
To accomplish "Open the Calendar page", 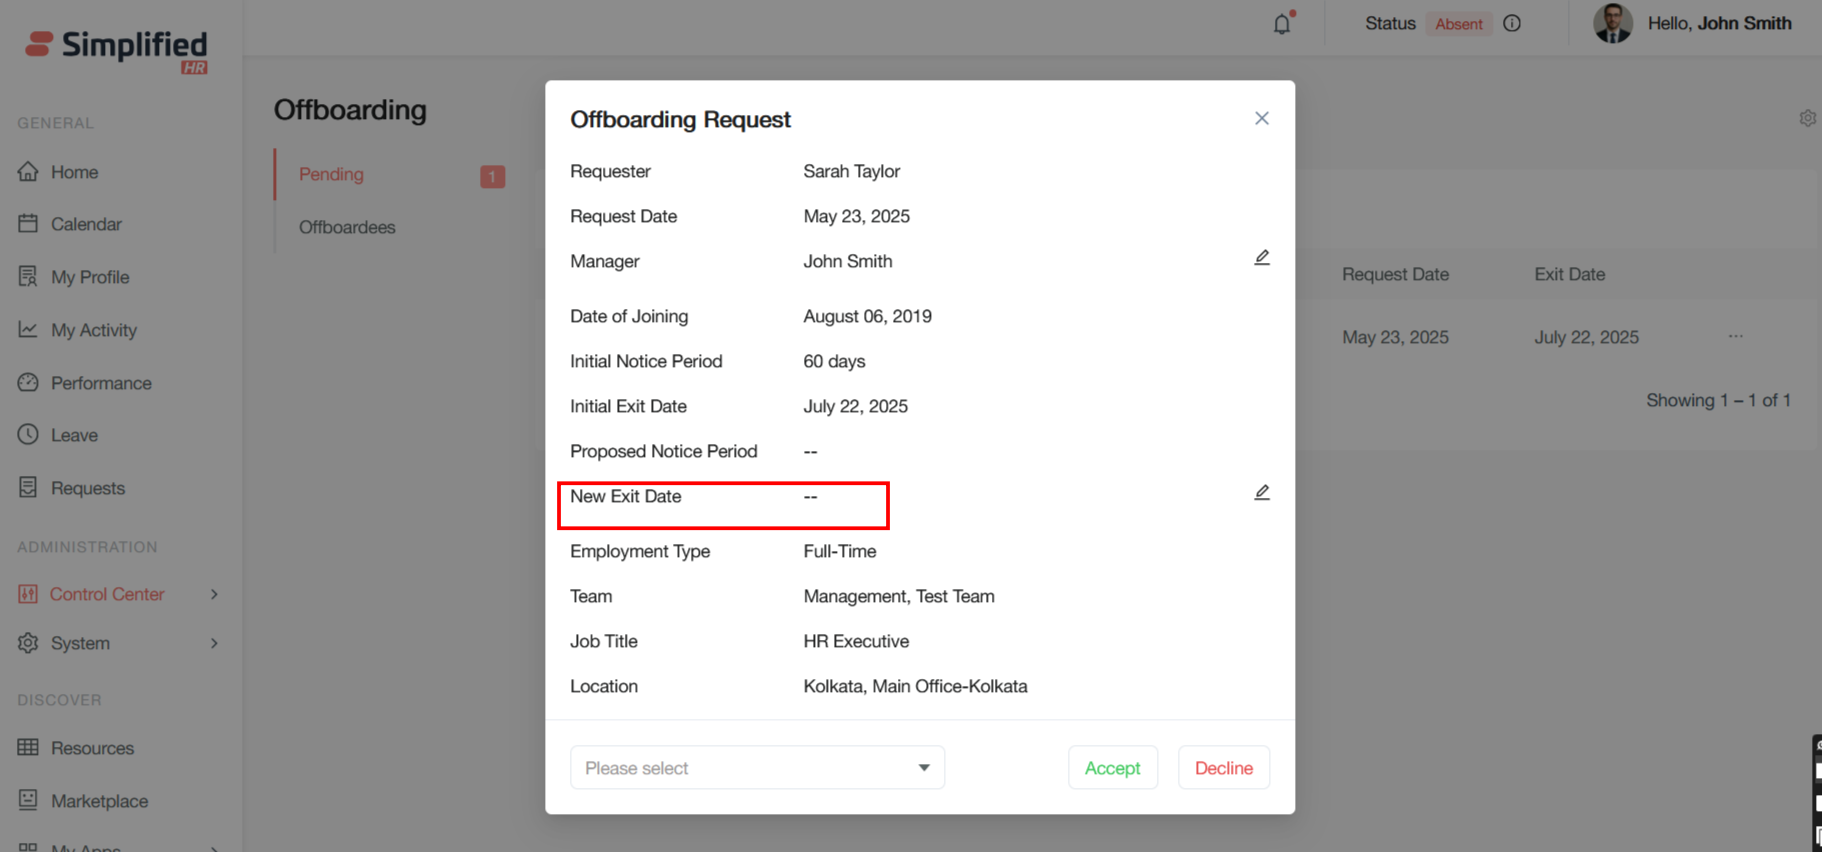I will (86, 224).
